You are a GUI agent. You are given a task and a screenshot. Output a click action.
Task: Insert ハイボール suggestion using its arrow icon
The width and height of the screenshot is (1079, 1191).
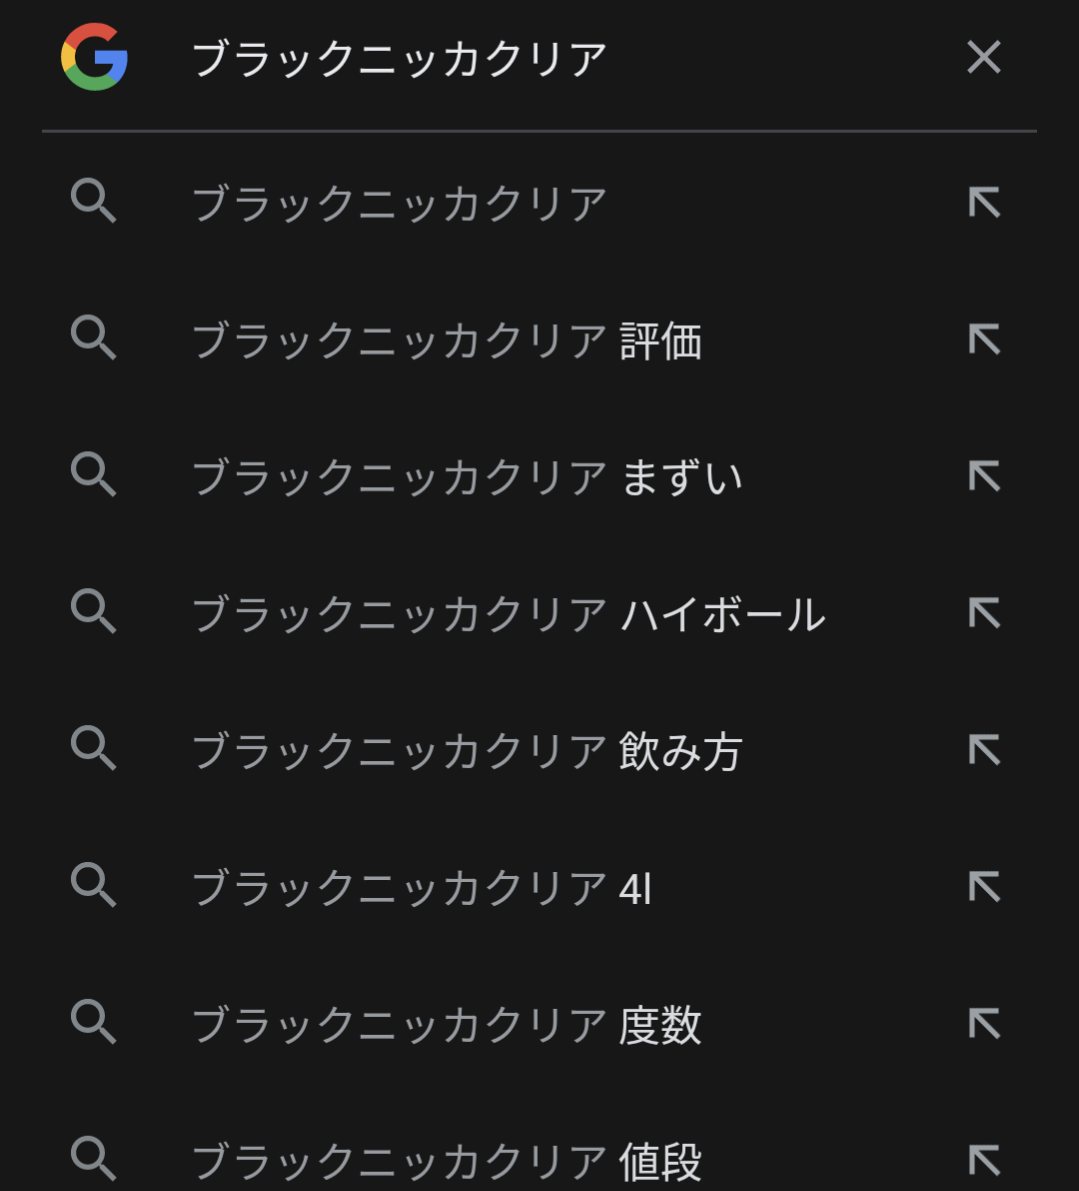pos(985,613)
